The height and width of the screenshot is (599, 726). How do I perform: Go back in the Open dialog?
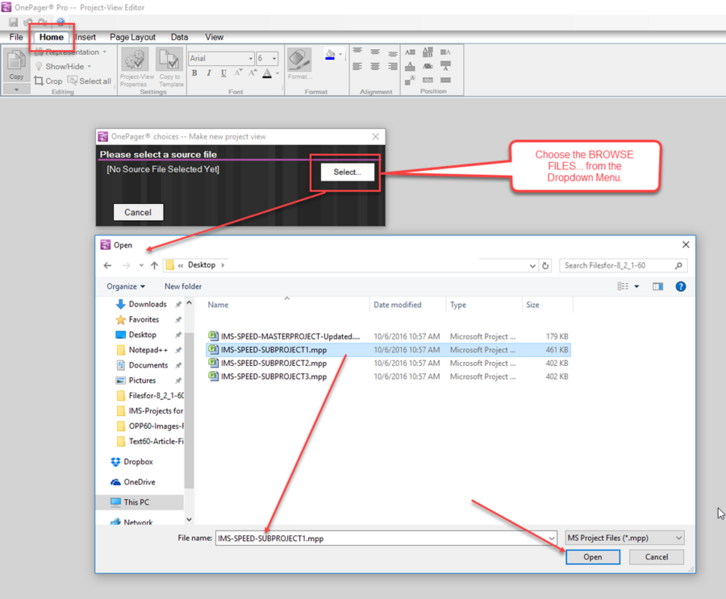click(x=107, y=265)
